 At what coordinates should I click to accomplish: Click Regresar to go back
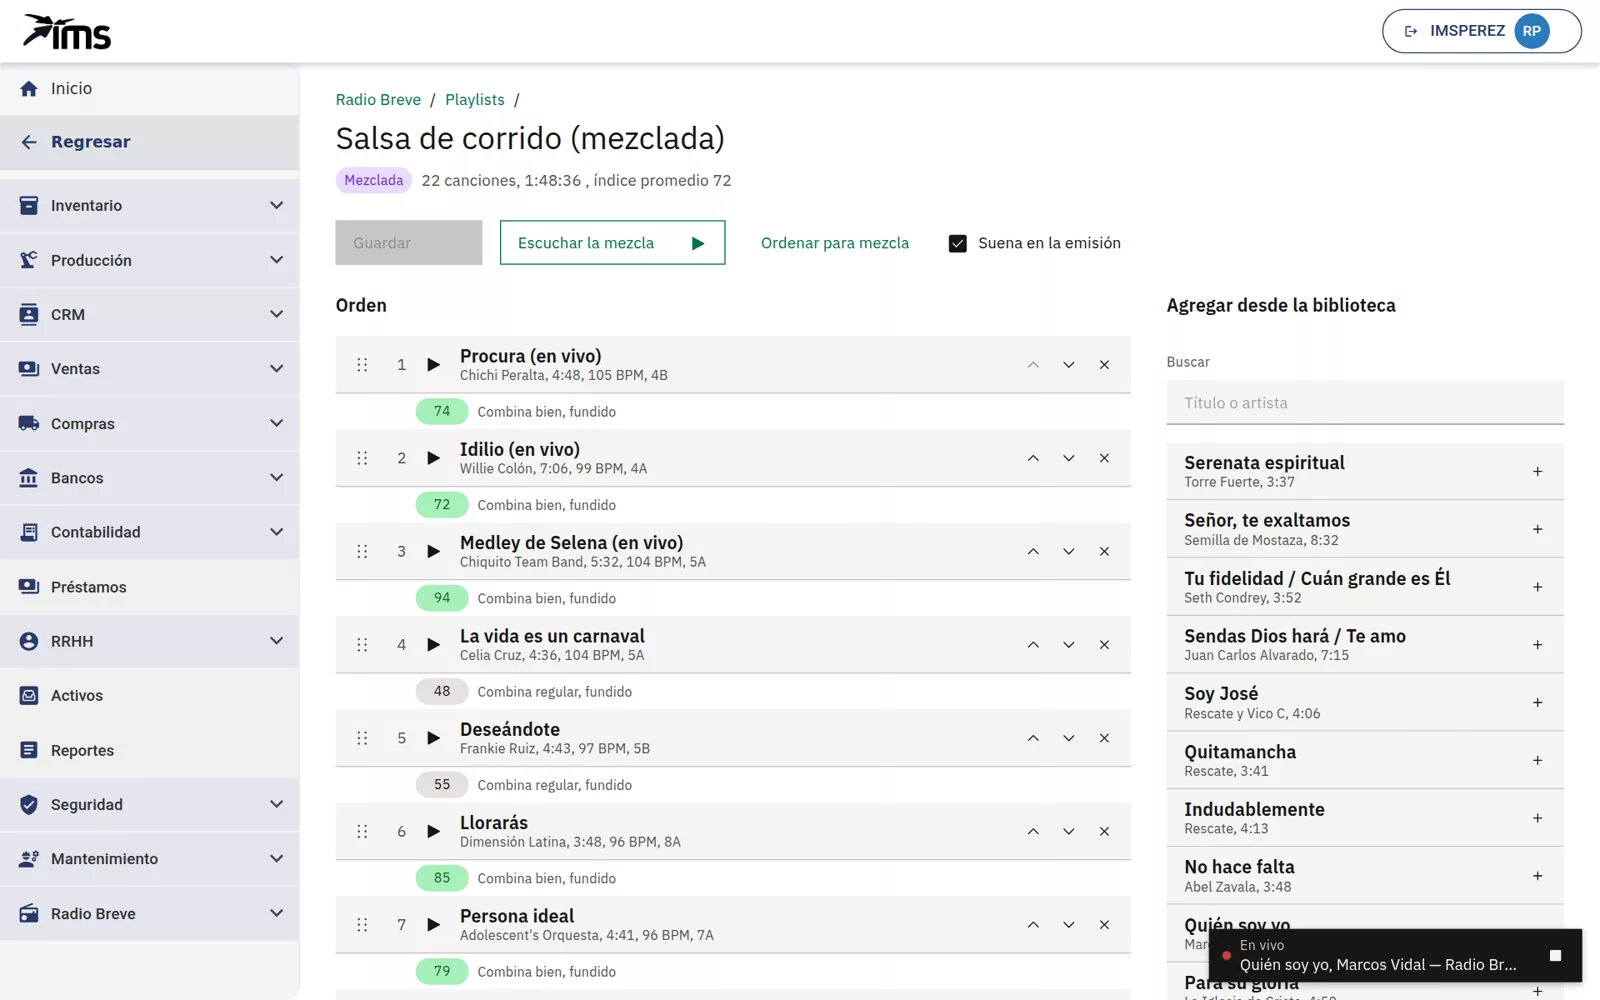[x=150, y=142]
